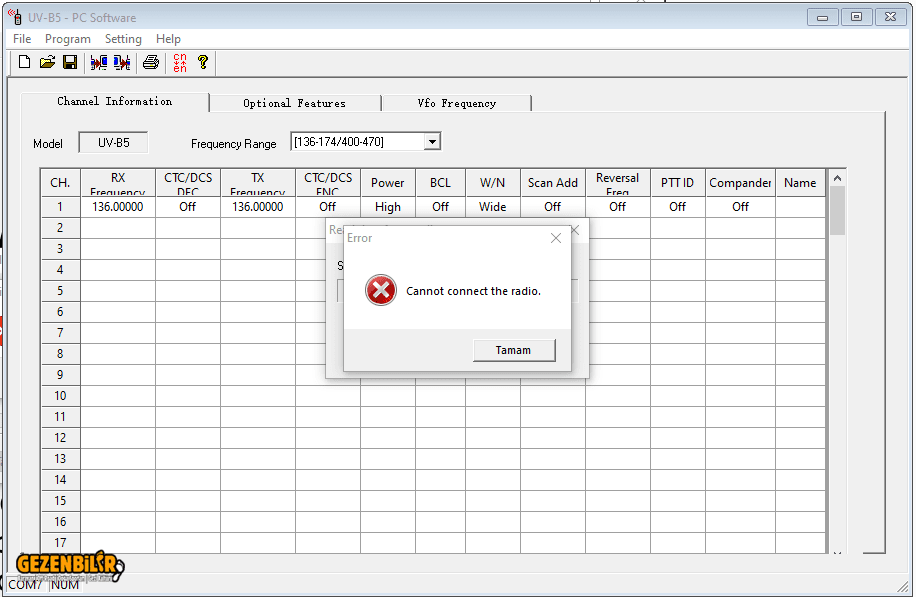916x597 pixels.
Task: Select channel row number 14
Action: [60, 480]
